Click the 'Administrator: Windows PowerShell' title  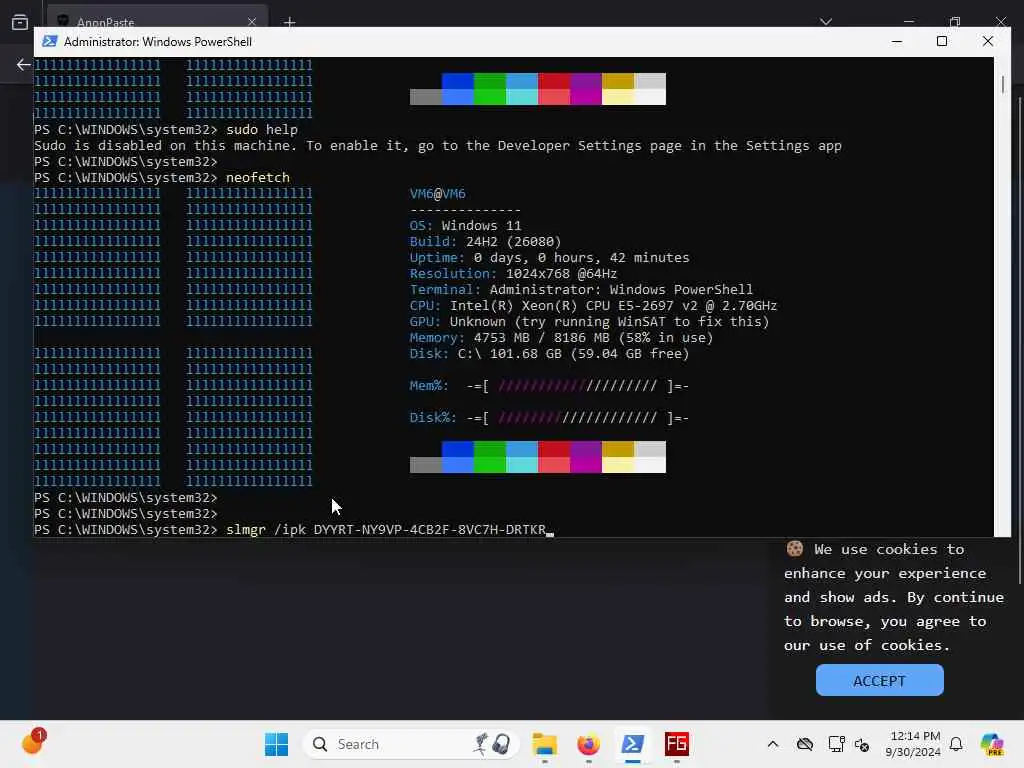tap(158, 41)
